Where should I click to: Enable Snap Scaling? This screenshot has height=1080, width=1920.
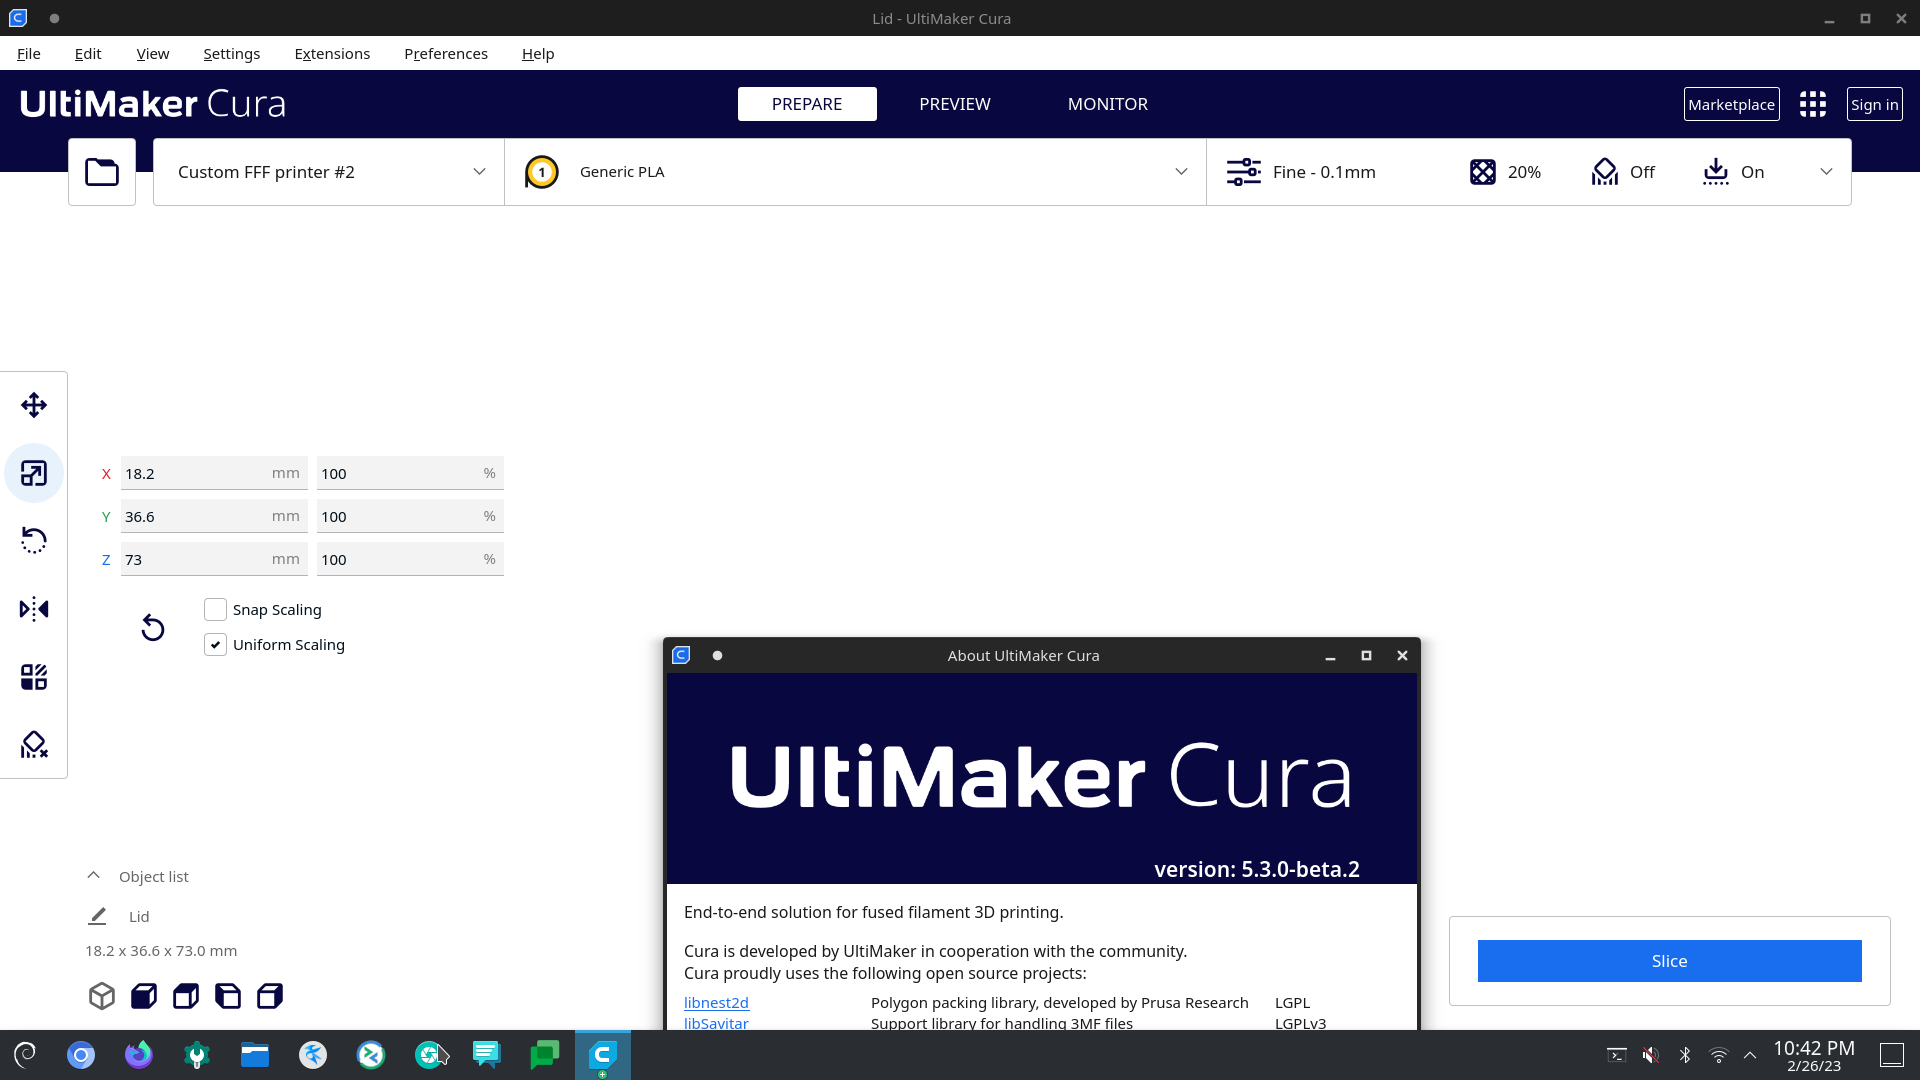215,609
